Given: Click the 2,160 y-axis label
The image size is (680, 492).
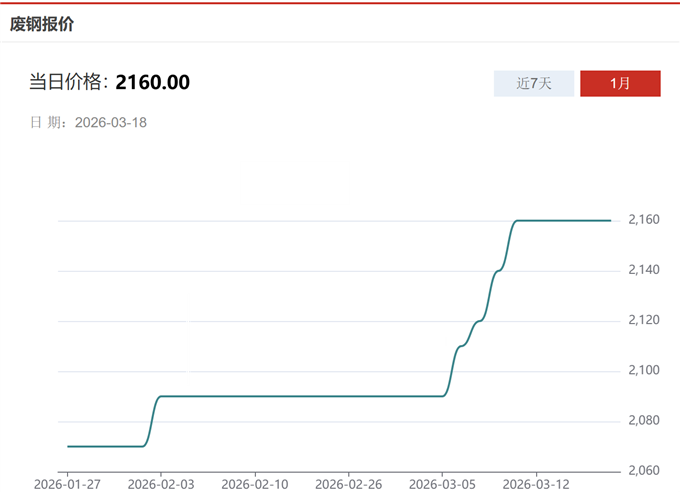Looking at the screenshot, I should click(644, 220).
